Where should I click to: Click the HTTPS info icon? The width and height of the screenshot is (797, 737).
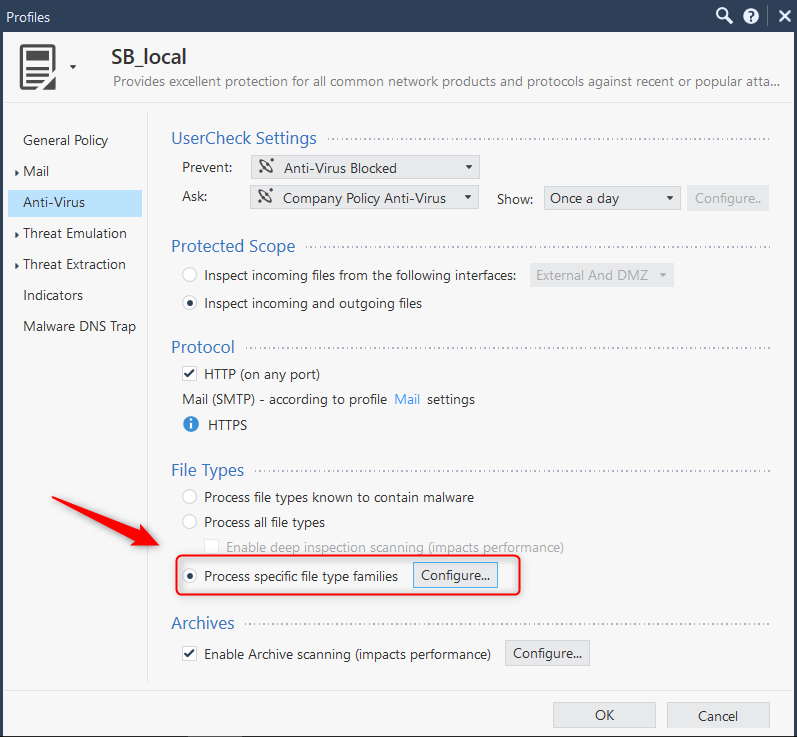(191, 424)
